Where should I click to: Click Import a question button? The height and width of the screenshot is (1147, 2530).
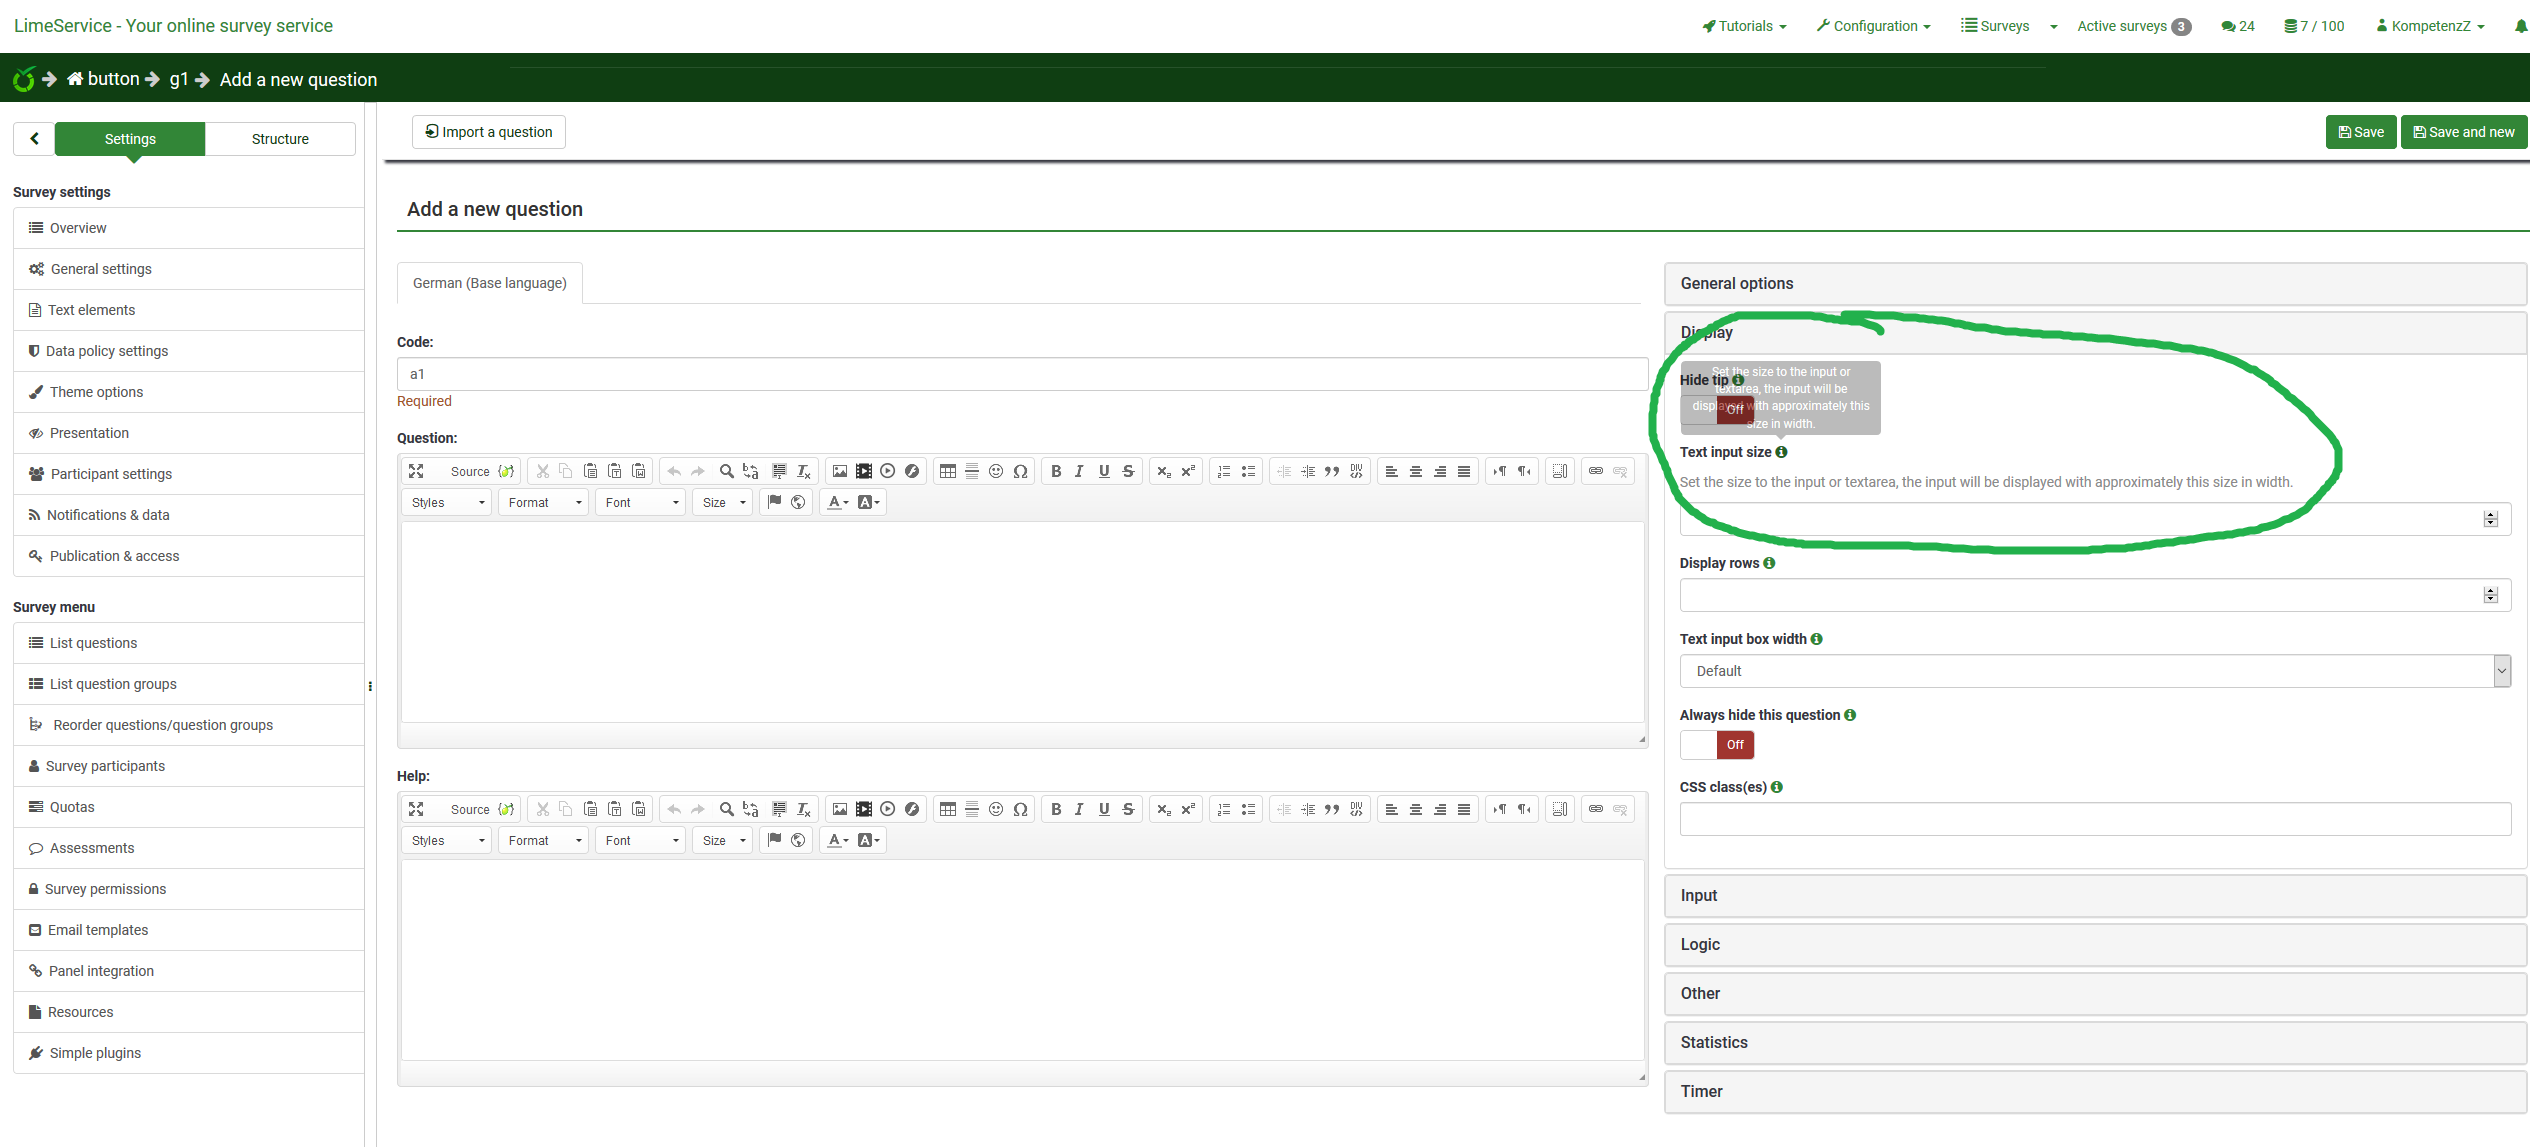489,132
